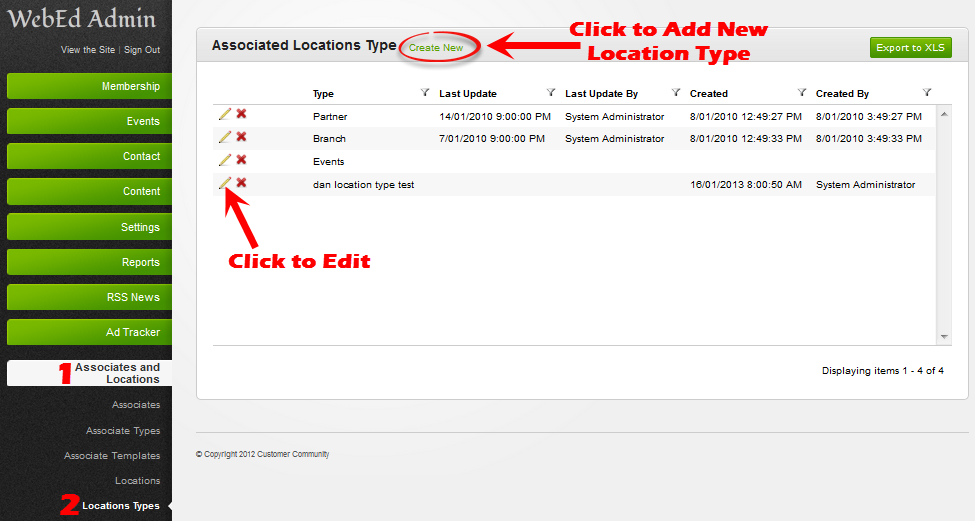Click 16/01/2013 8:00:50 AM created cell
Image resolution: width=975 pixels, height=521 pixels.
(x=746, y=185)
